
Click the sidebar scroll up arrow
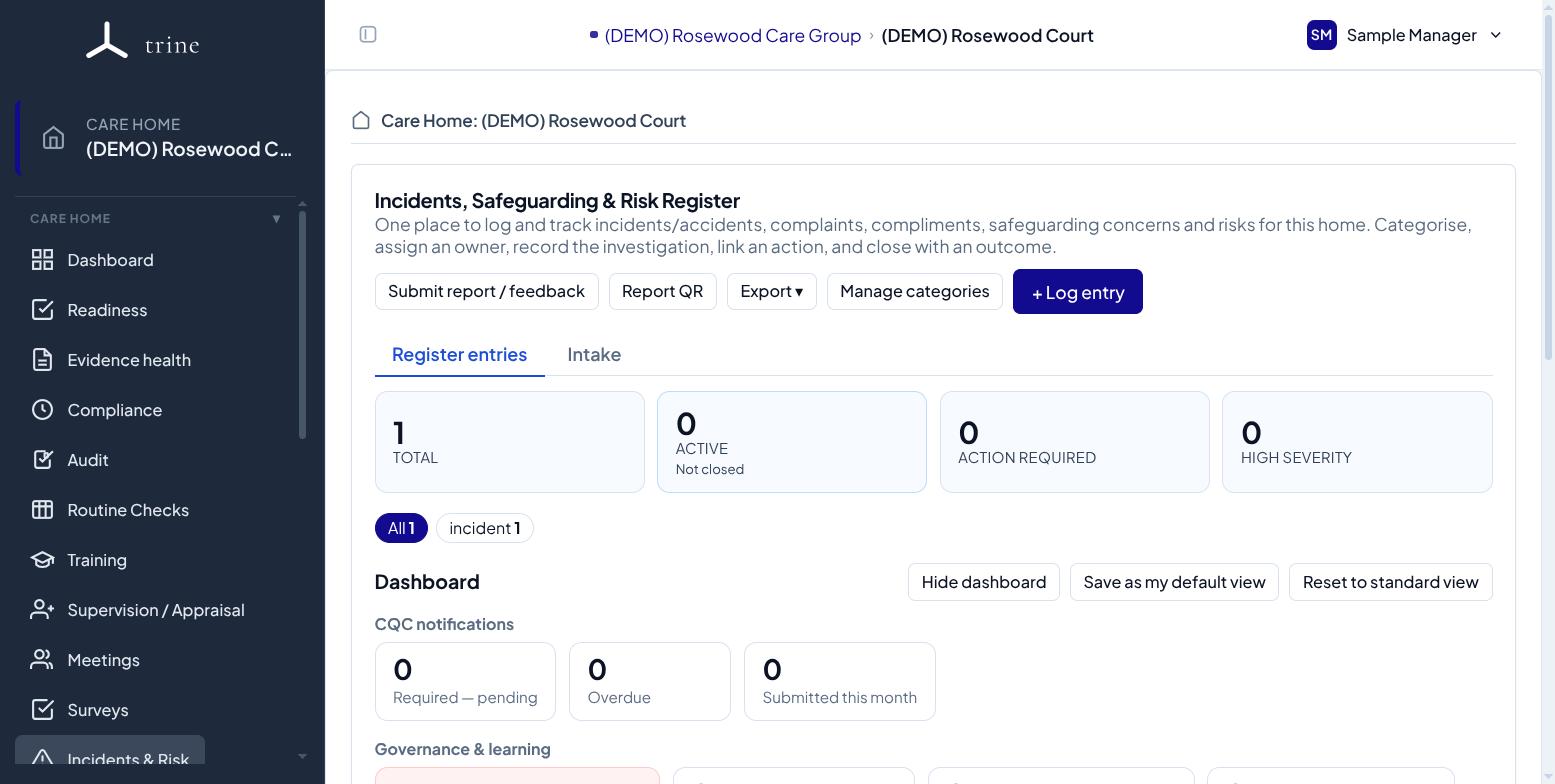point(302,204)
